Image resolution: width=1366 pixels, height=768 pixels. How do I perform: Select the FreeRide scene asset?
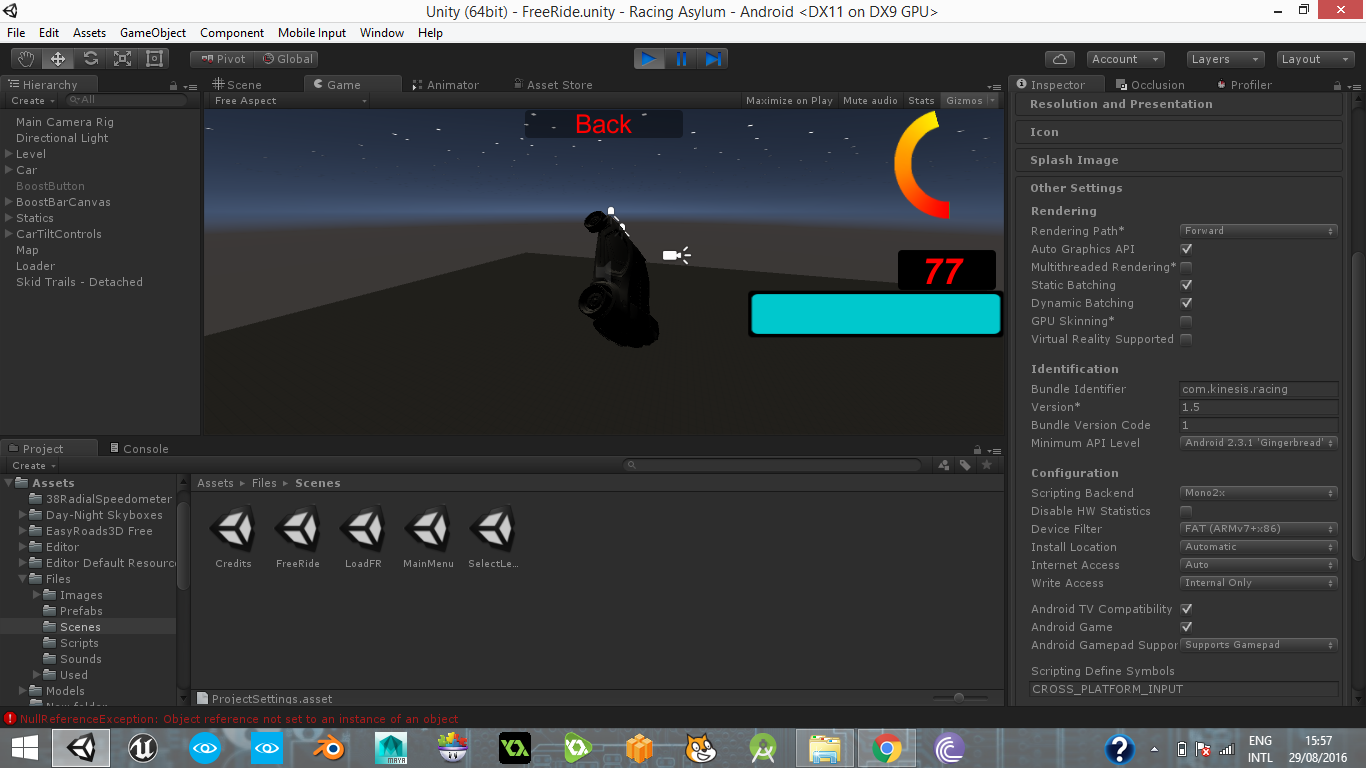click(x=298, y=538)
